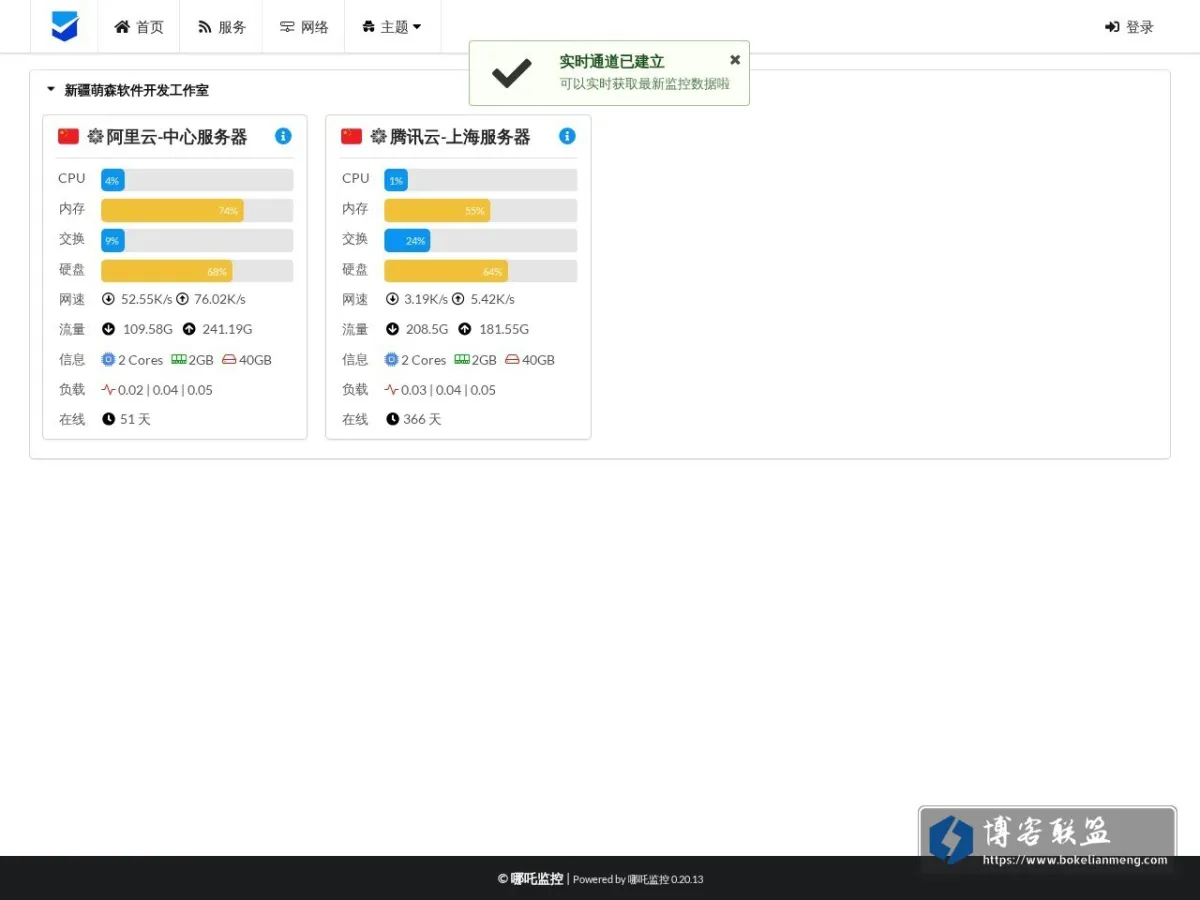Close the 实时通道已建立 notification
Screen dimensions: 1200x900
point(735,60)
